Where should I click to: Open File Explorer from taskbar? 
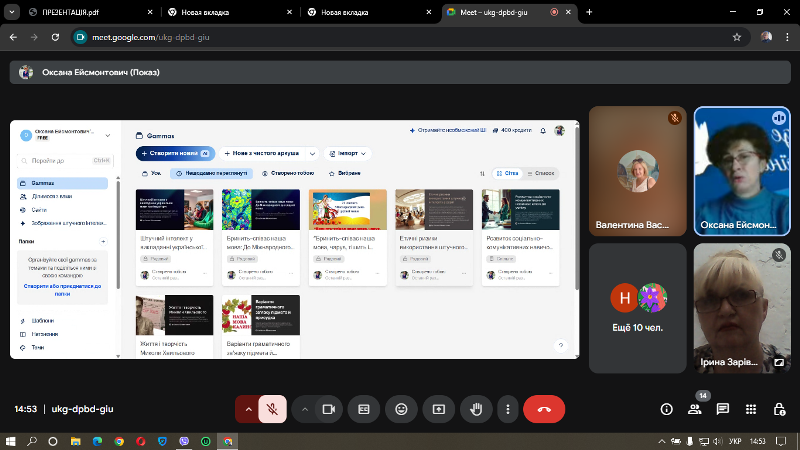(x=76, y=441)
